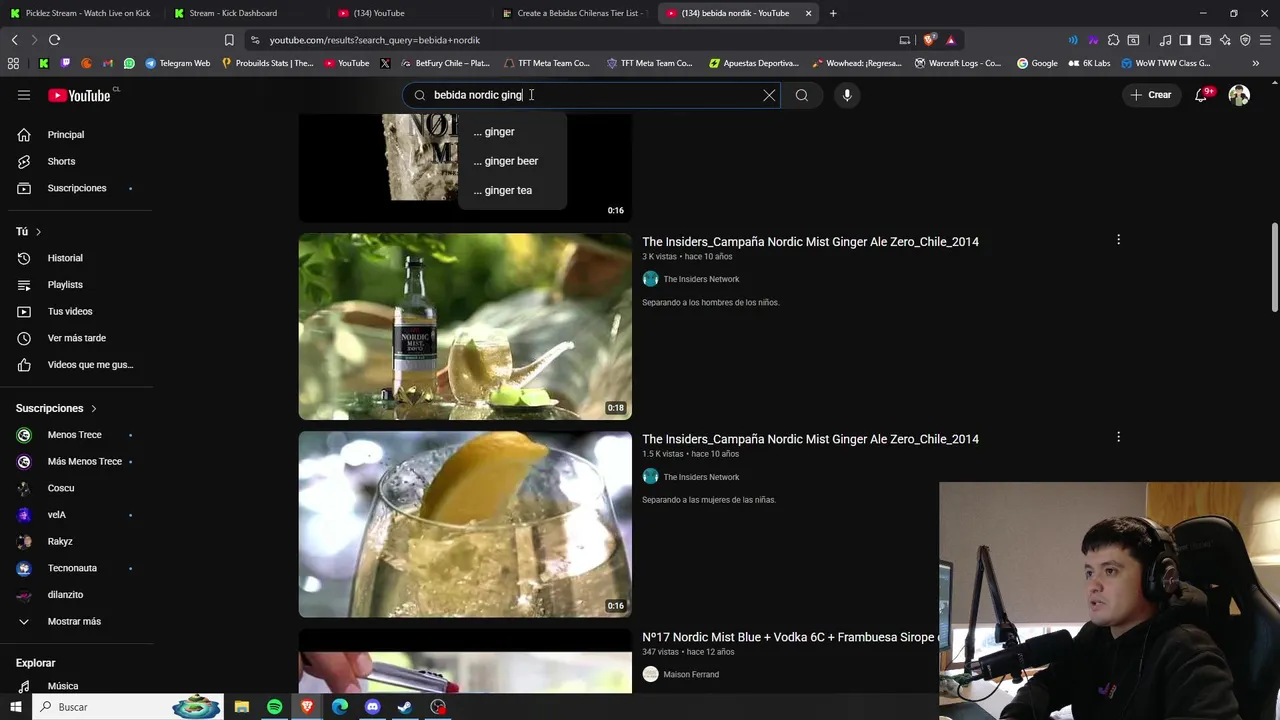Open Steam from taskbar
The height and width of the screenshot is (720, 1280).
(405, 707)
